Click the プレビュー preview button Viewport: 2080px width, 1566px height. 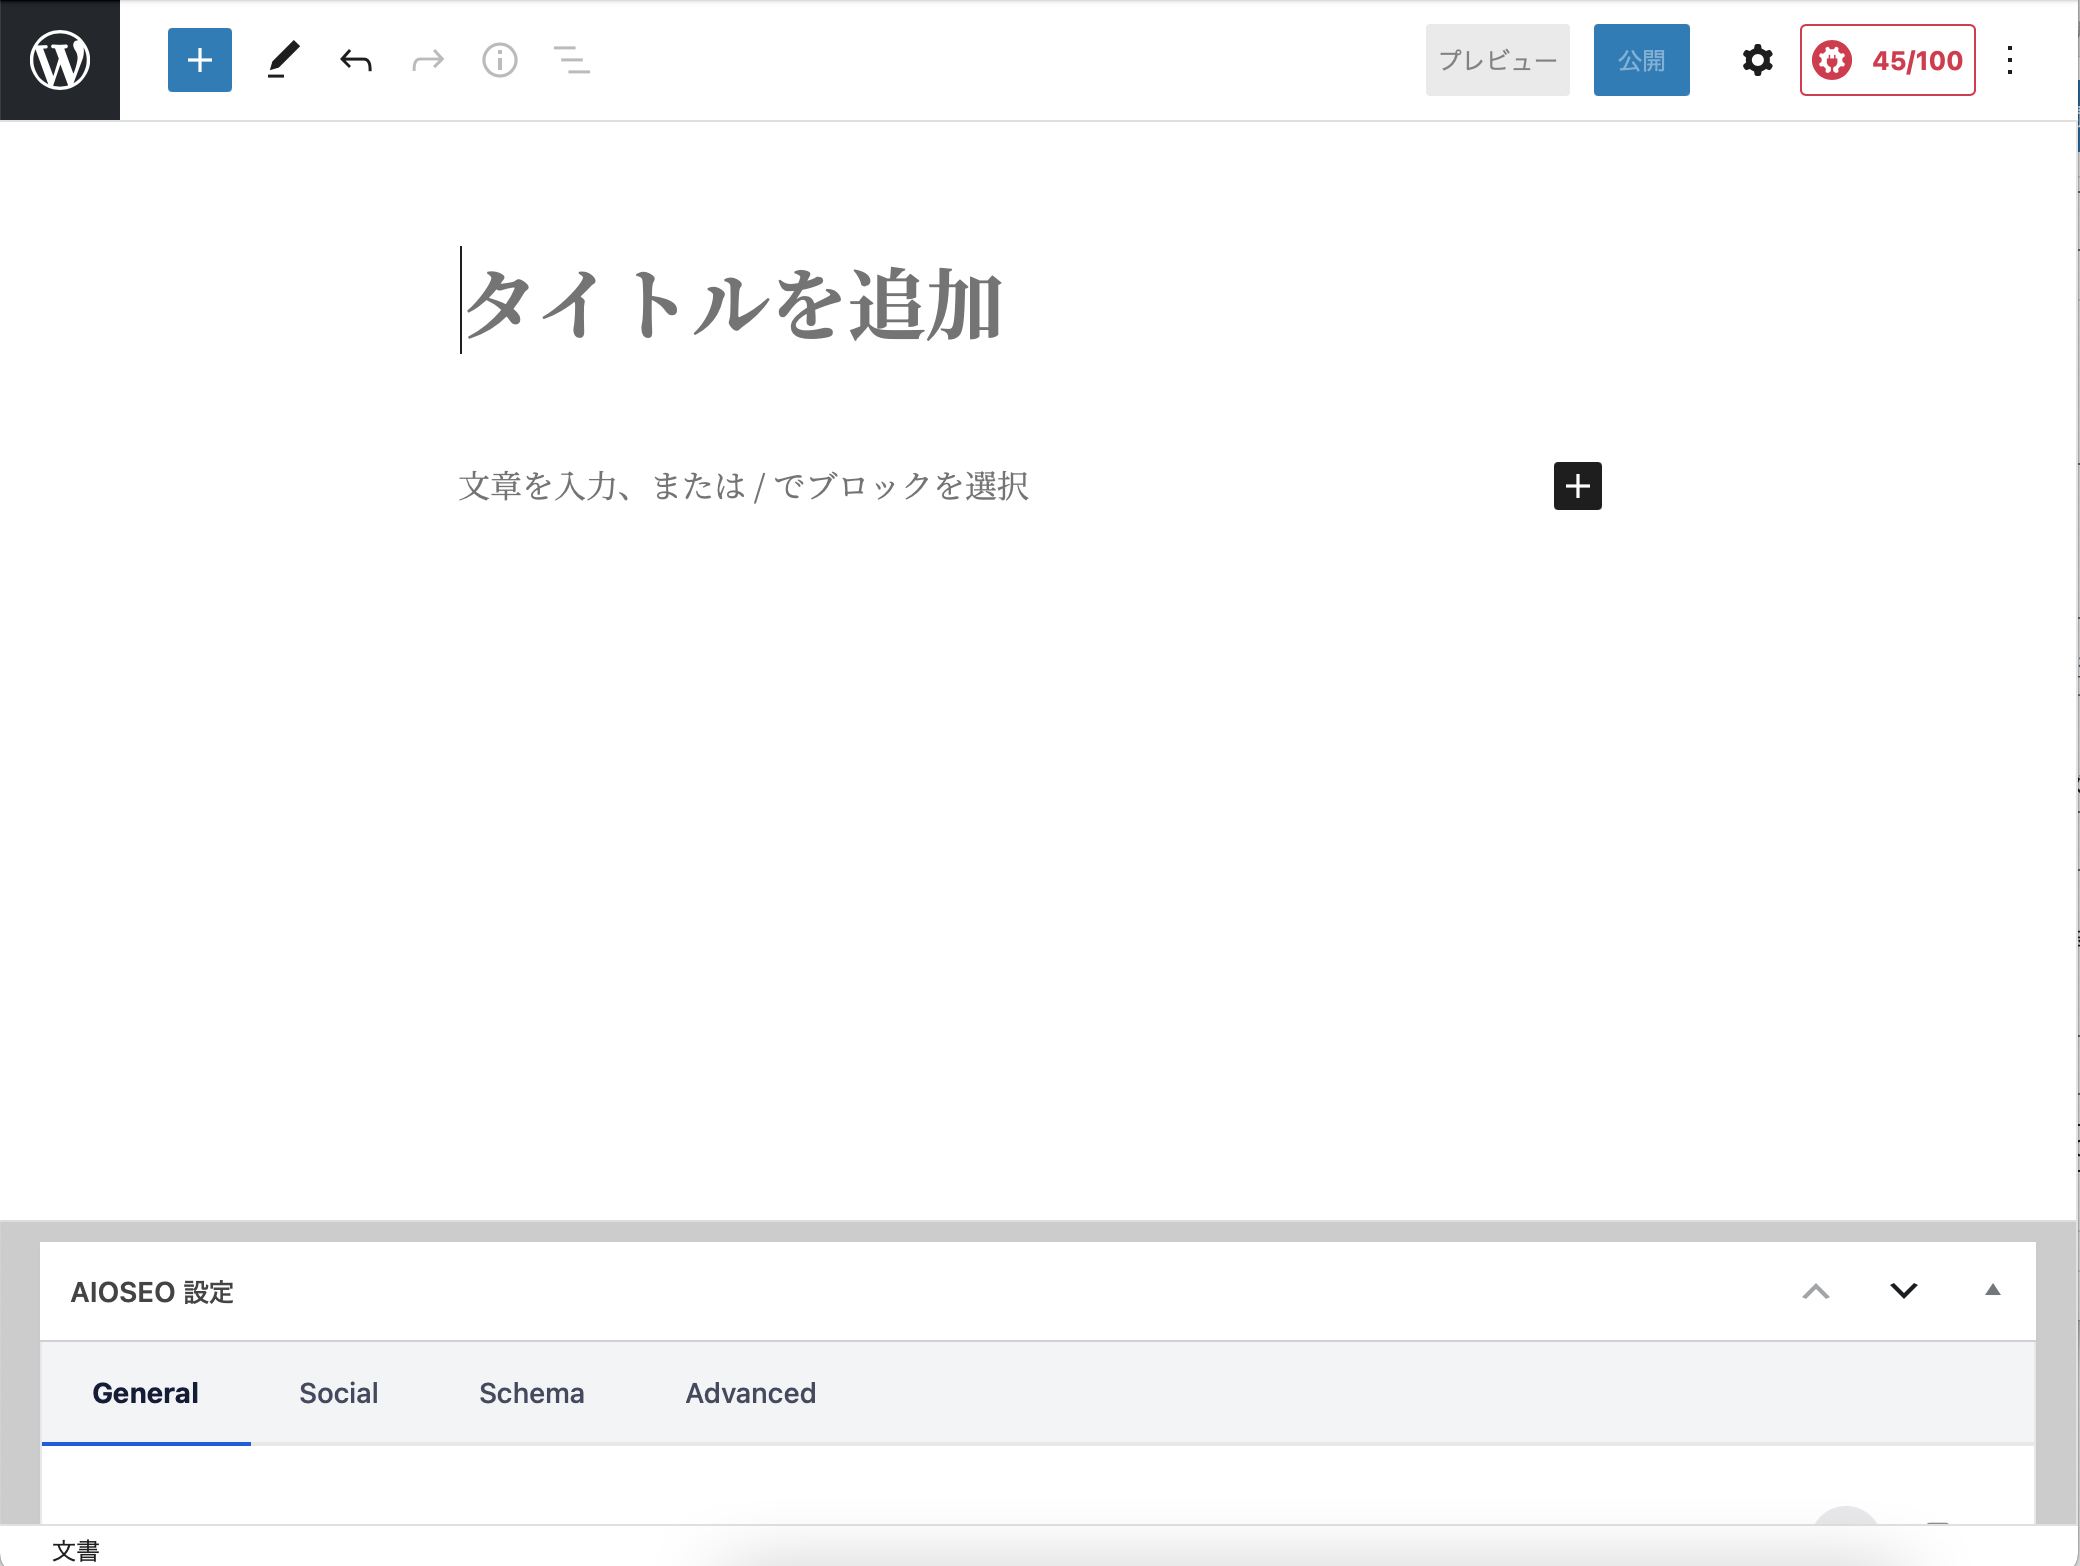pyautogui.click(x=1498, y=60)
